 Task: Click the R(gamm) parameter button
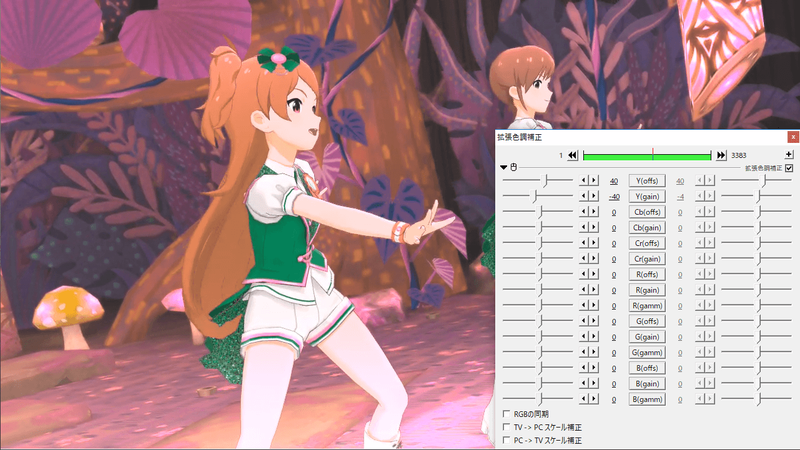tap(647, 306)
